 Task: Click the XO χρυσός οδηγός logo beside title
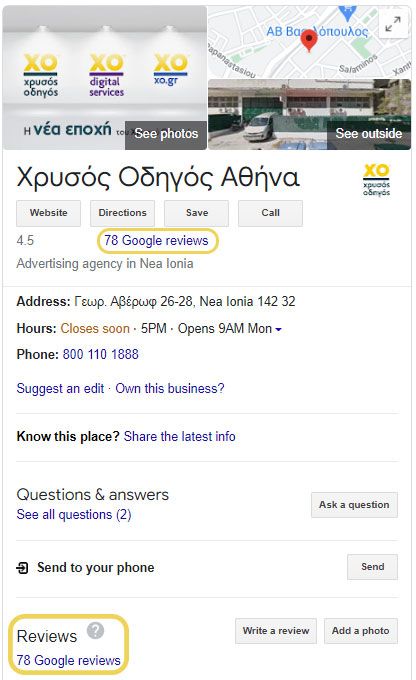tap(376, 180)
